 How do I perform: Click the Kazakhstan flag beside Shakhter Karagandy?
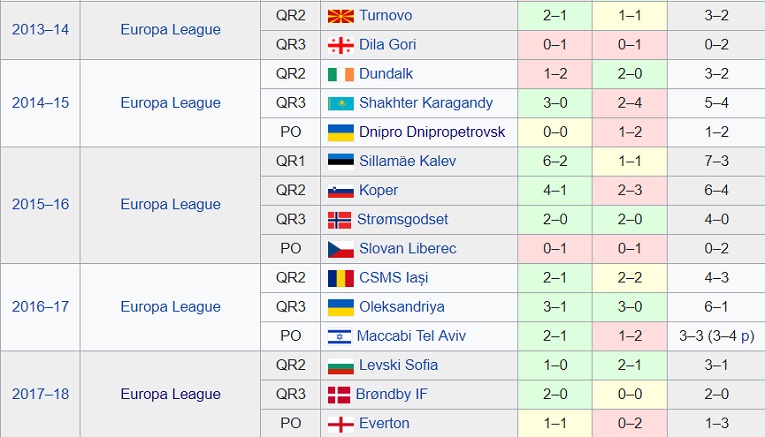point(341,103)
